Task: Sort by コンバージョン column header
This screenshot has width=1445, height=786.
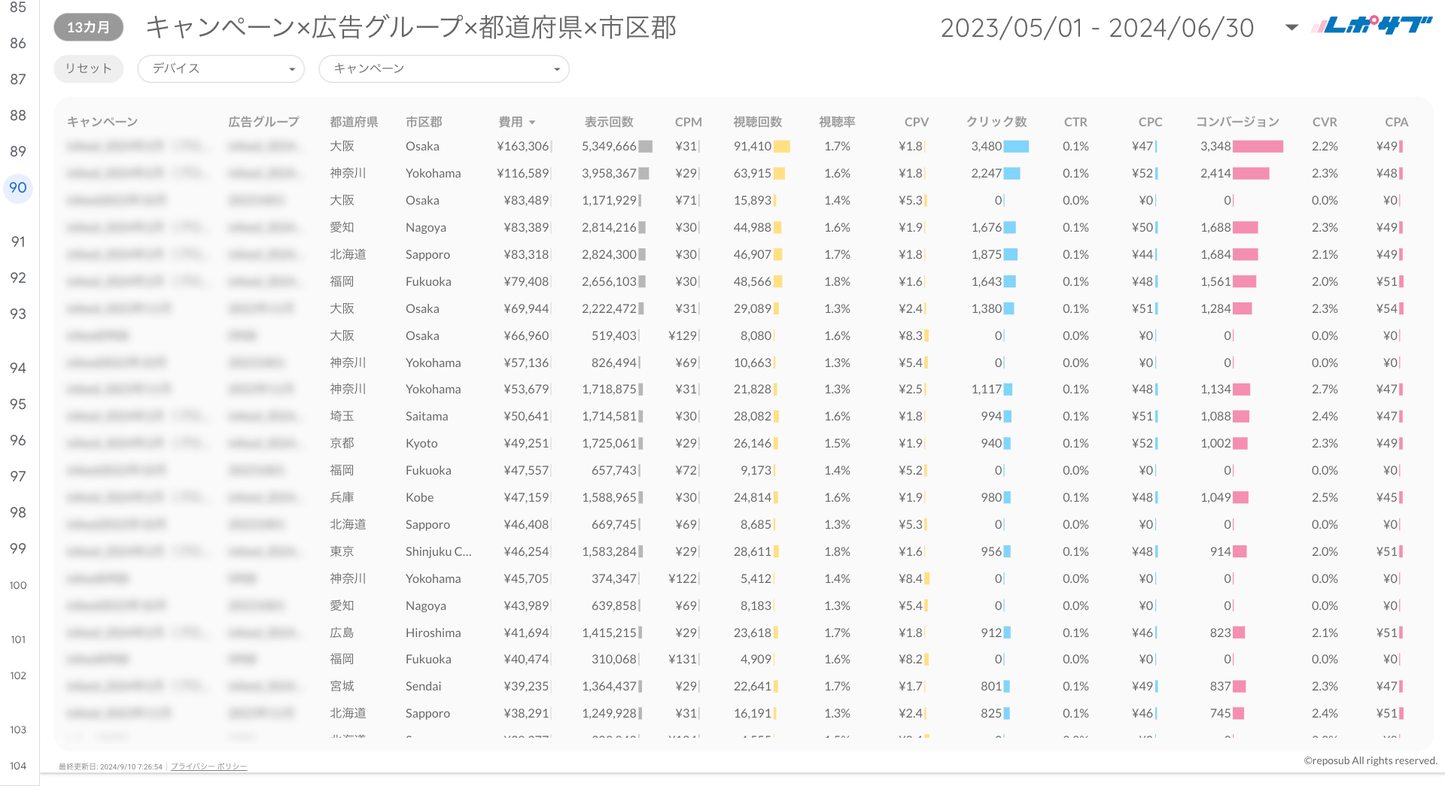Action: click(1237, 122)
